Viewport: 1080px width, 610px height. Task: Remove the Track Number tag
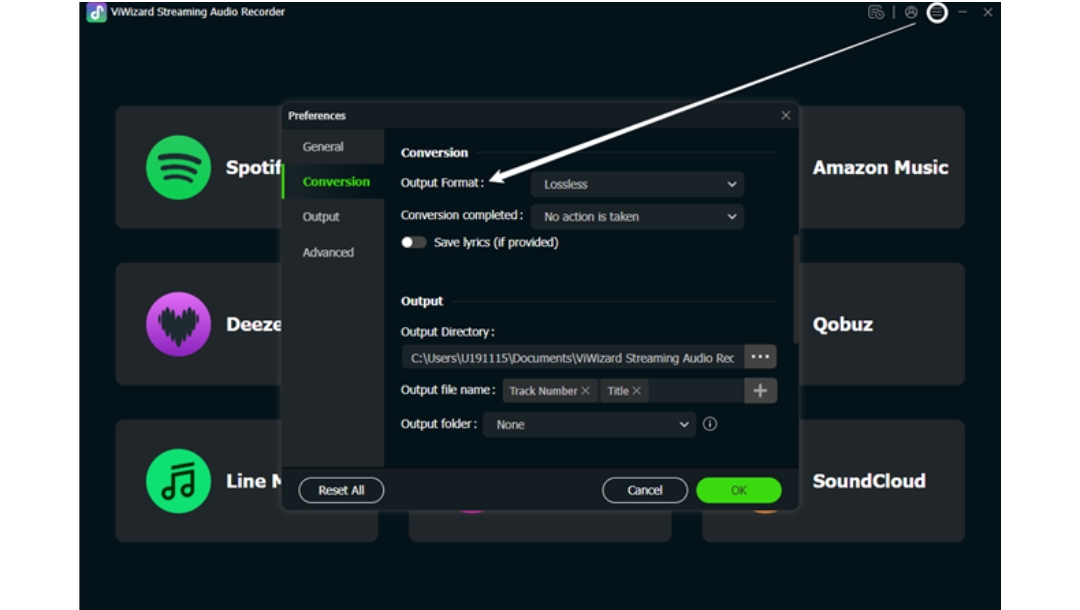tap(586, 391)
